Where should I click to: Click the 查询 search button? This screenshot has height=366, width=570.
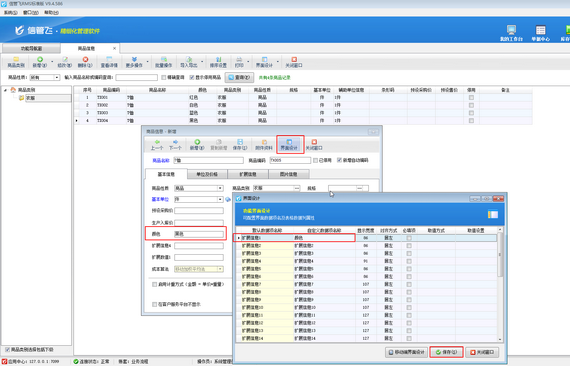[x=239, y=77]
